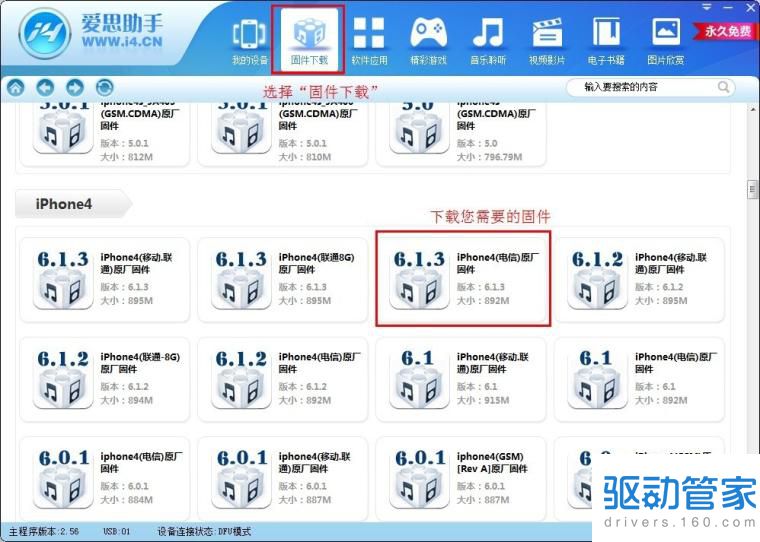760x542 pixels.
Task: Open the 视频影片 video section
Action: point(547,41)
